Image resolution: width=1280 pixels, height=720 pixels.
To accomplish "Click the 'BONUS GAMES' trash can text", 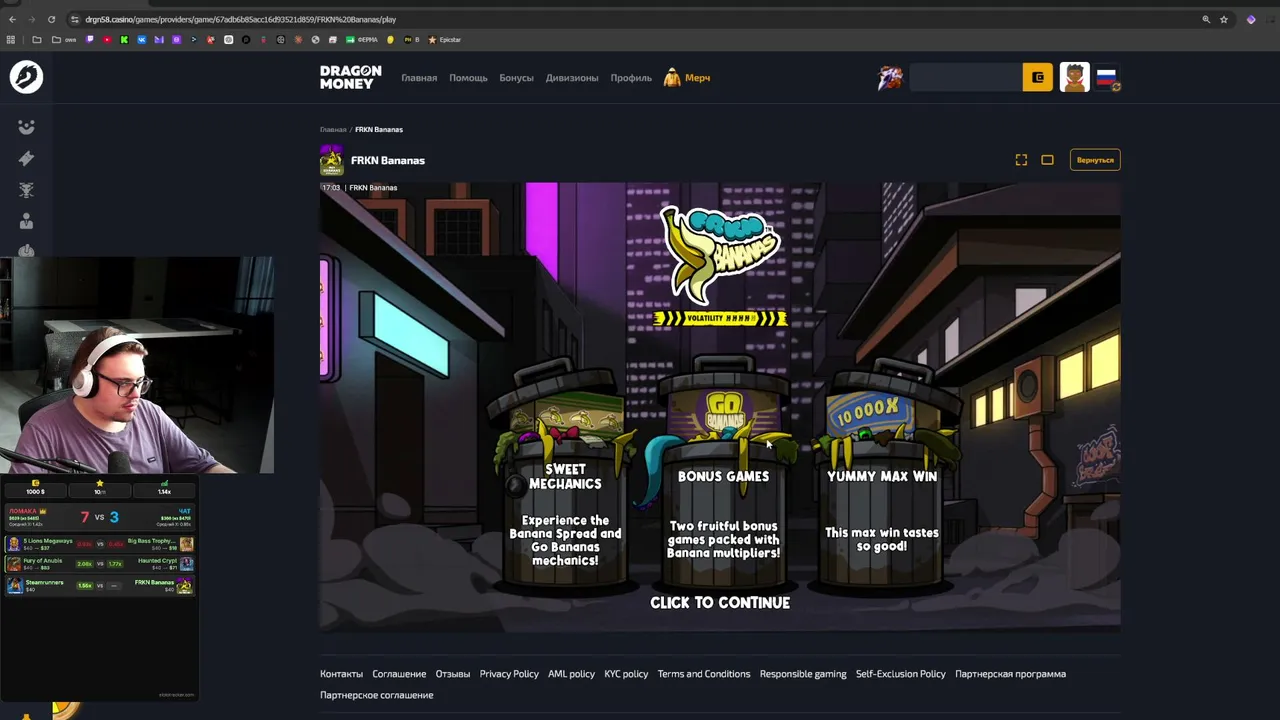I will pos(723,477).
